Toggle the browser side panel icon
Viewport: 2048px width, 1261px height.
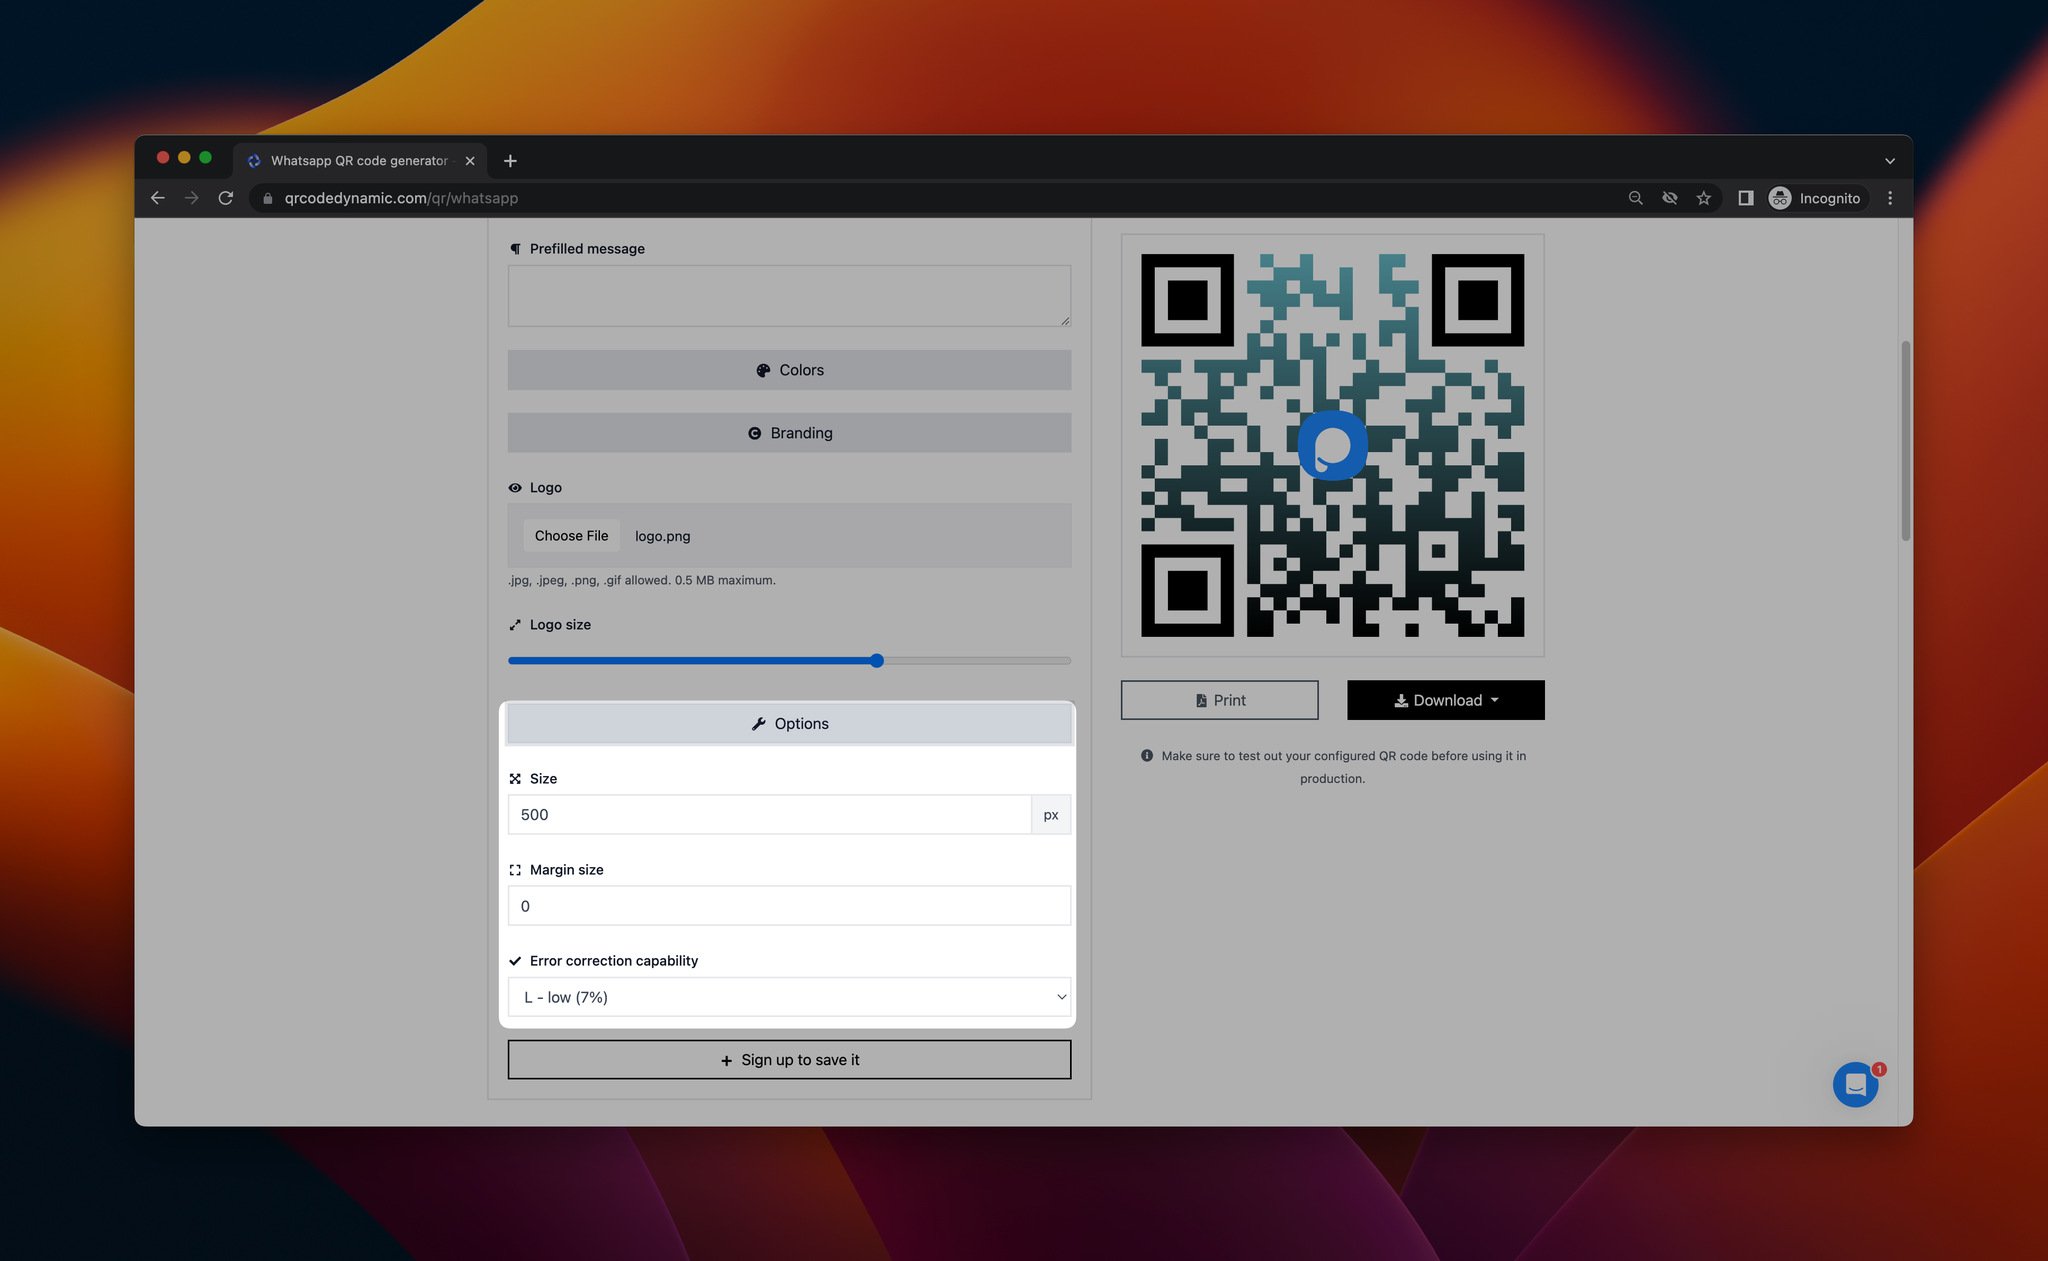point(1746,198)
